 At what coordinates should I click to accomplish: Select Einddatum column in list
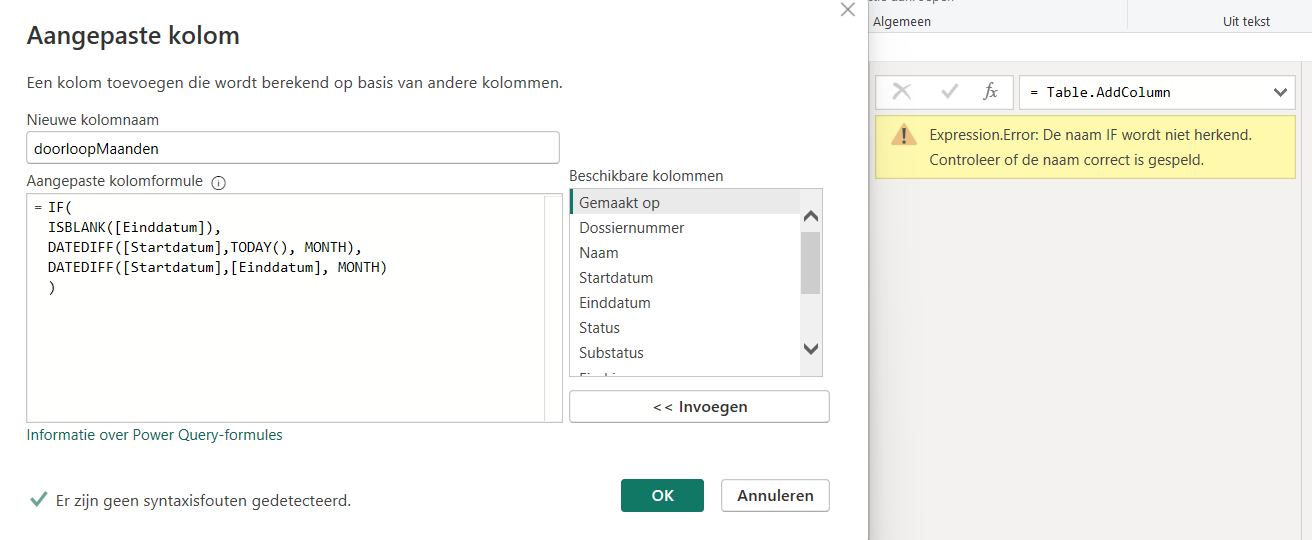click(x=685, y=302)
